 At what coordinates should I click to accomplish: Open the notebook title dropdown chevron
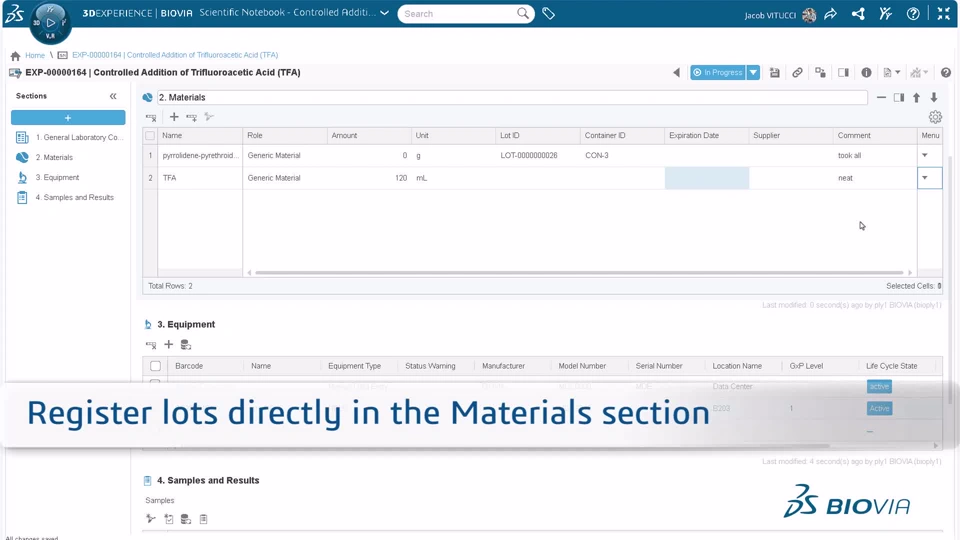pos(384,13)
